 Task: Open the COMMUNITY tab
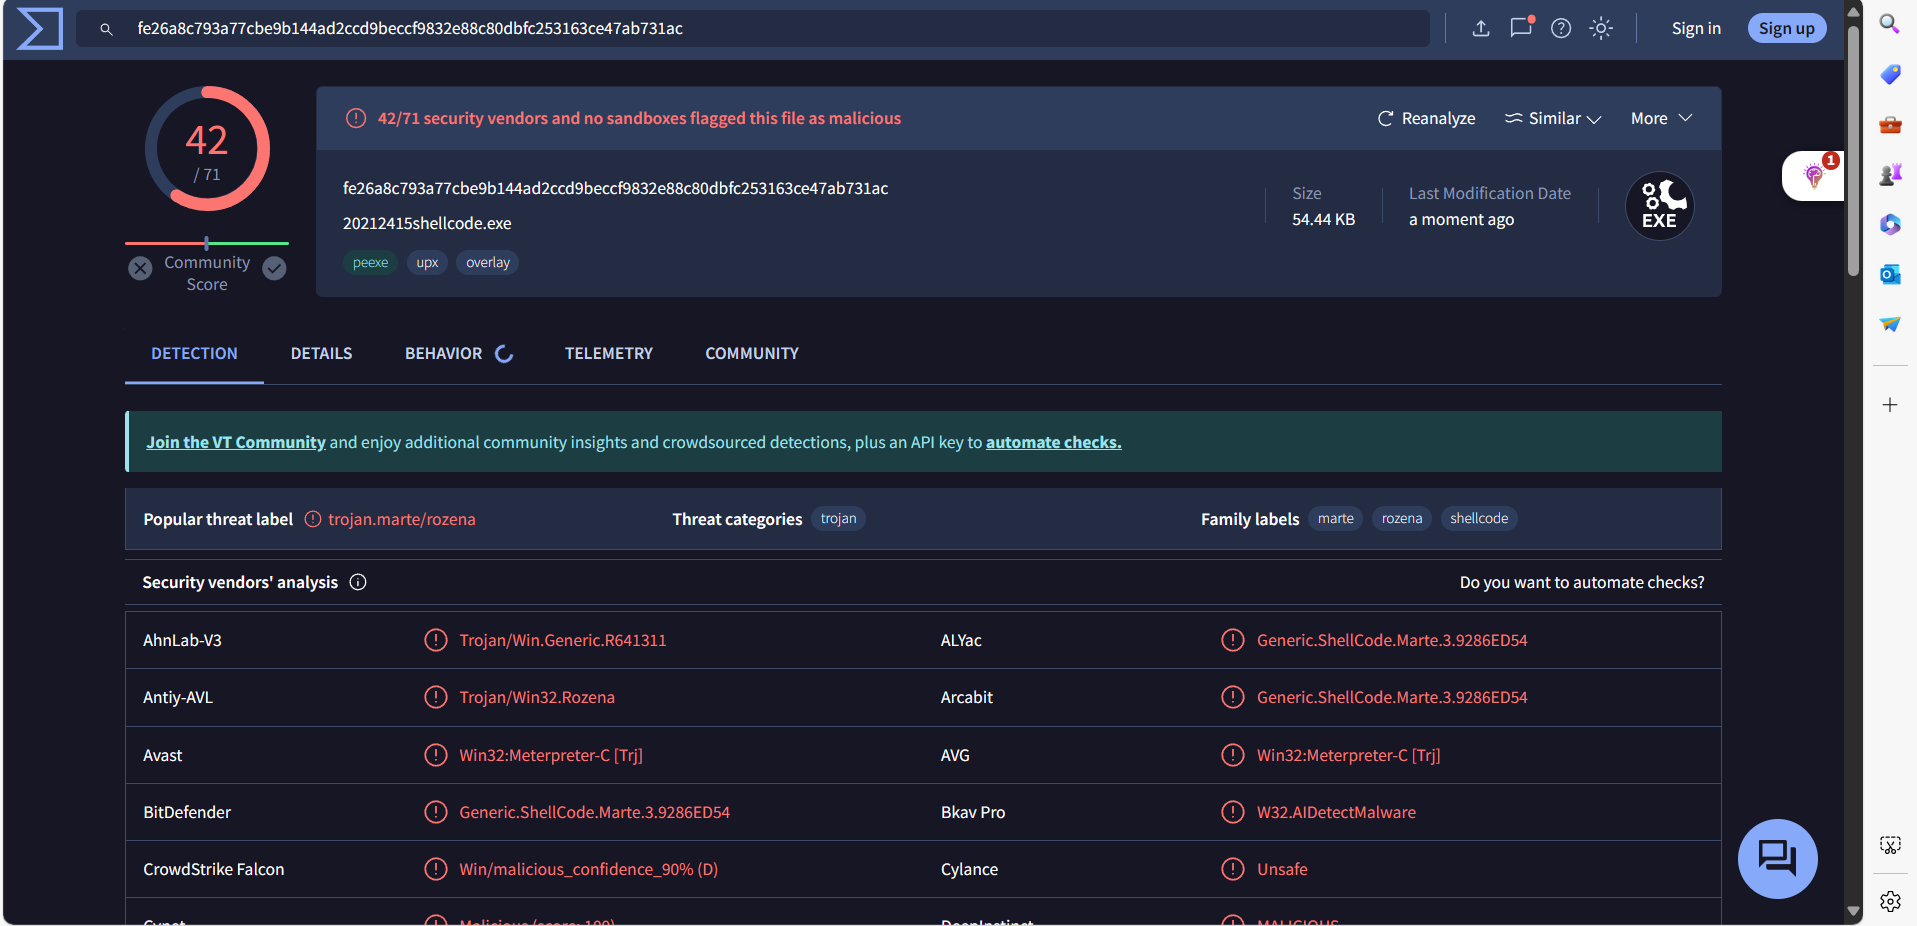pos(751,353)
